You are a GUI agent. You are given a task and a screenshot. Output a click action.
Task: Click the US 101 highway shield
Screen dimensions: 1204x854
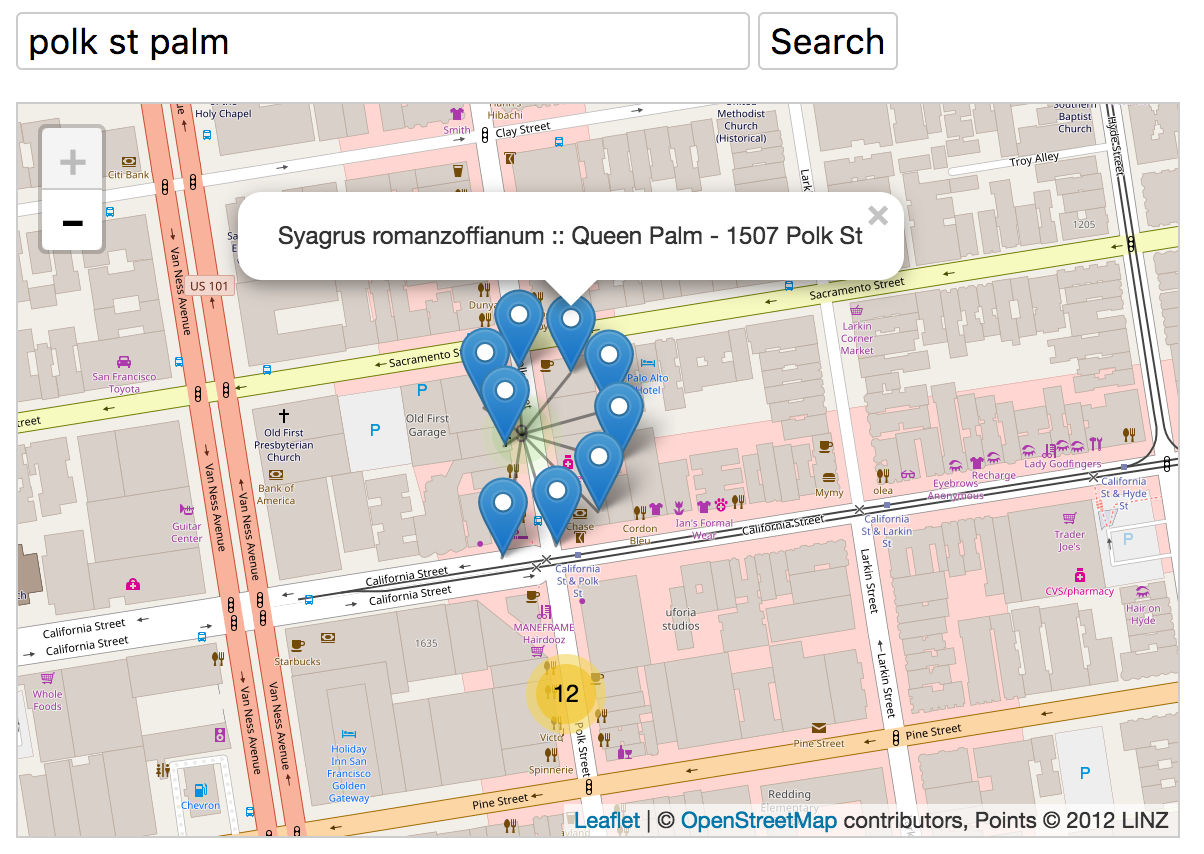210,286
